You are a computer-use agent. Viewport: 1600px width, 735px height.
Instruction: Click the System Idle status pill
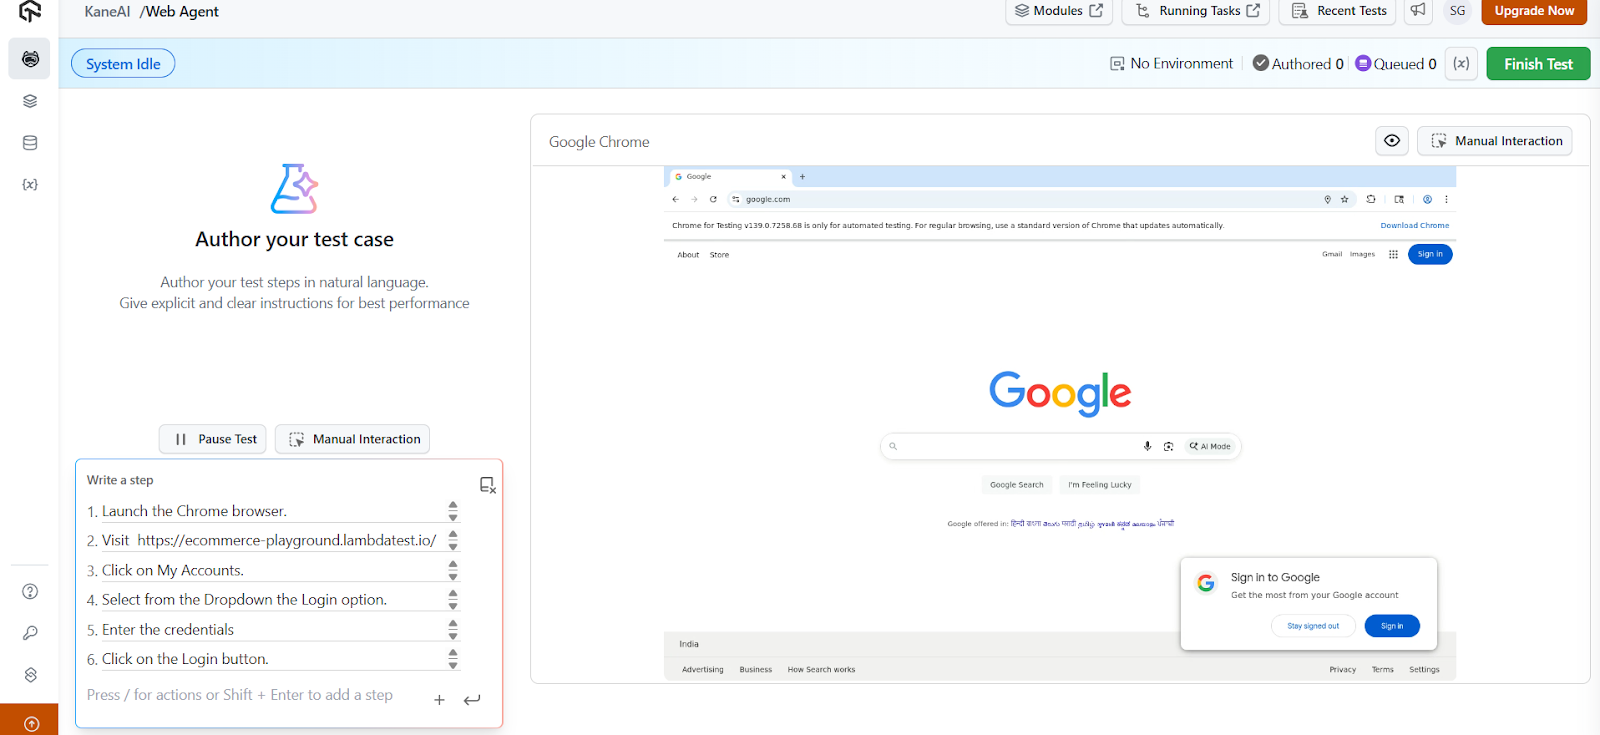[x=123, y=64]
